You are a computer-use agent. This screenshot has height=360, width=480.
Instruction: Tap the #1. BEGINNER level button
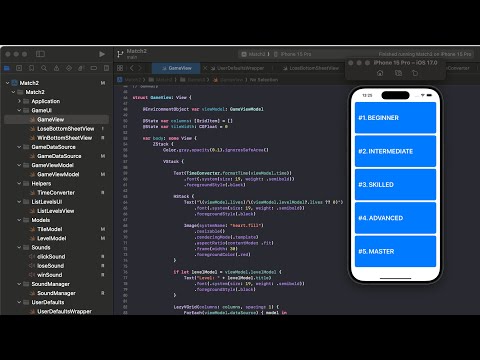(x=395, y=118)
